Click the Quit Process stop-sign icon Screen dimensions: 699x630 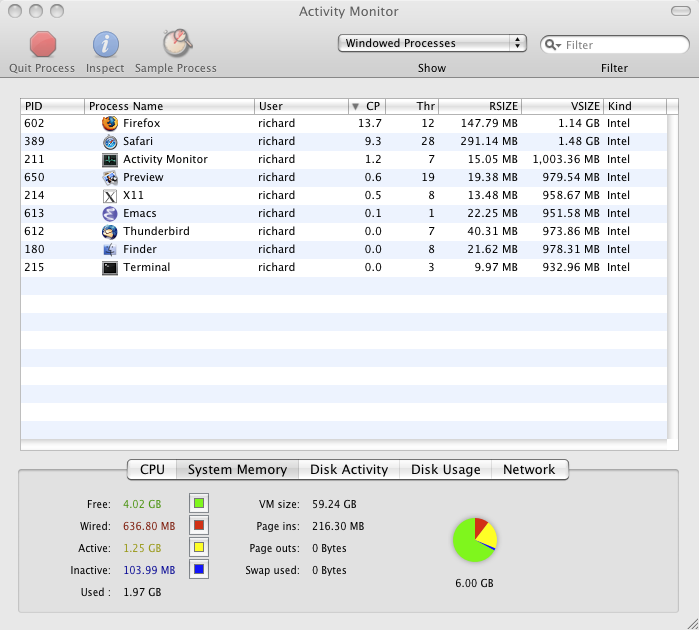42,44
